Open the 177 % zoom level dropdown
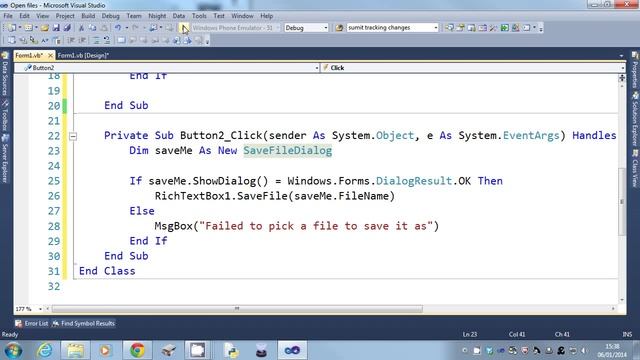Viewport: 640px width, 360px height. pyautogui.click(x=40, y=309)
